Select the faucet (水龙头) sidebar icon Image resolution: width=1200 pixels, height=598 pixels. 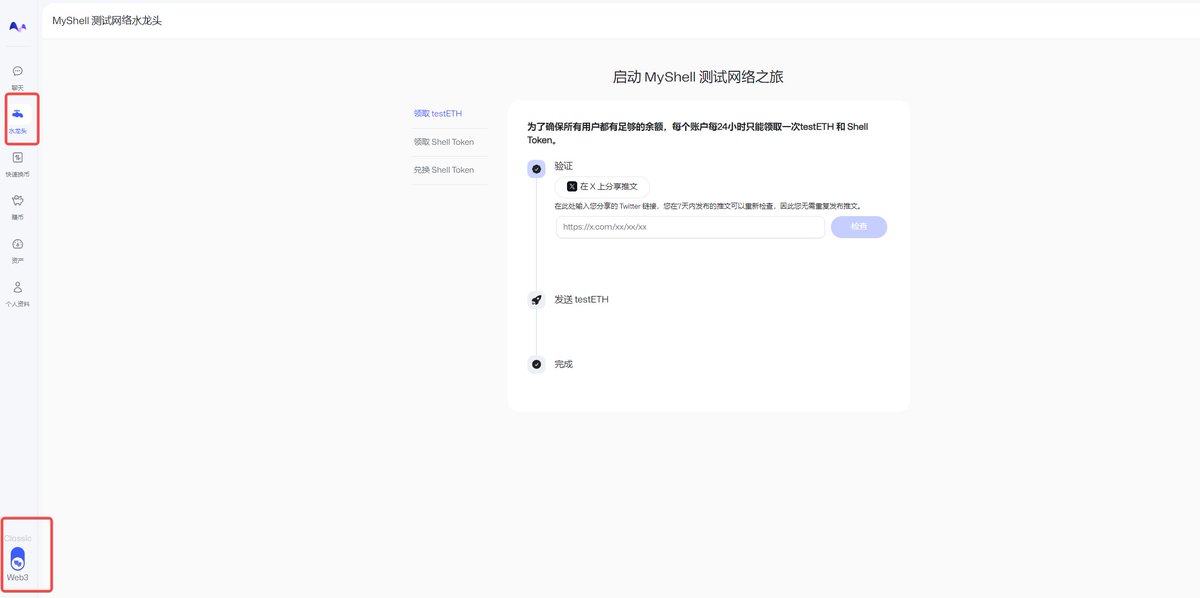coord(18,114)
